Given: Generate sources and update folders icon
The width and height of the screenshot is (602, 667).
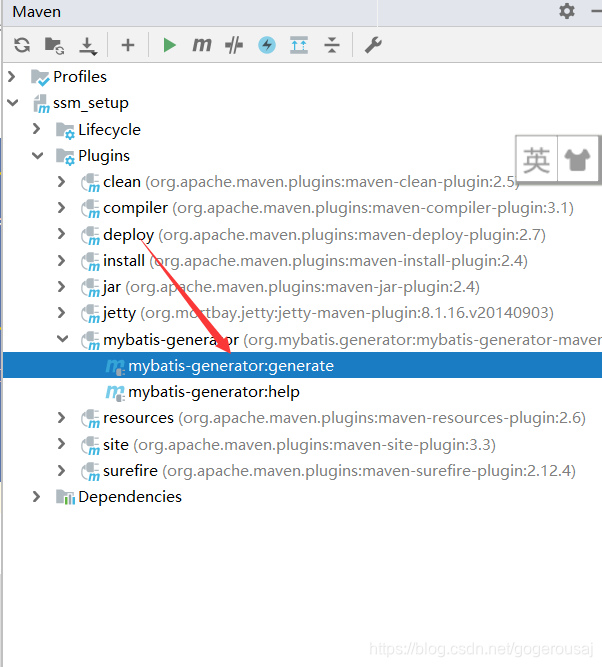Looking at the screenshot, I should [x=54, y=45].
